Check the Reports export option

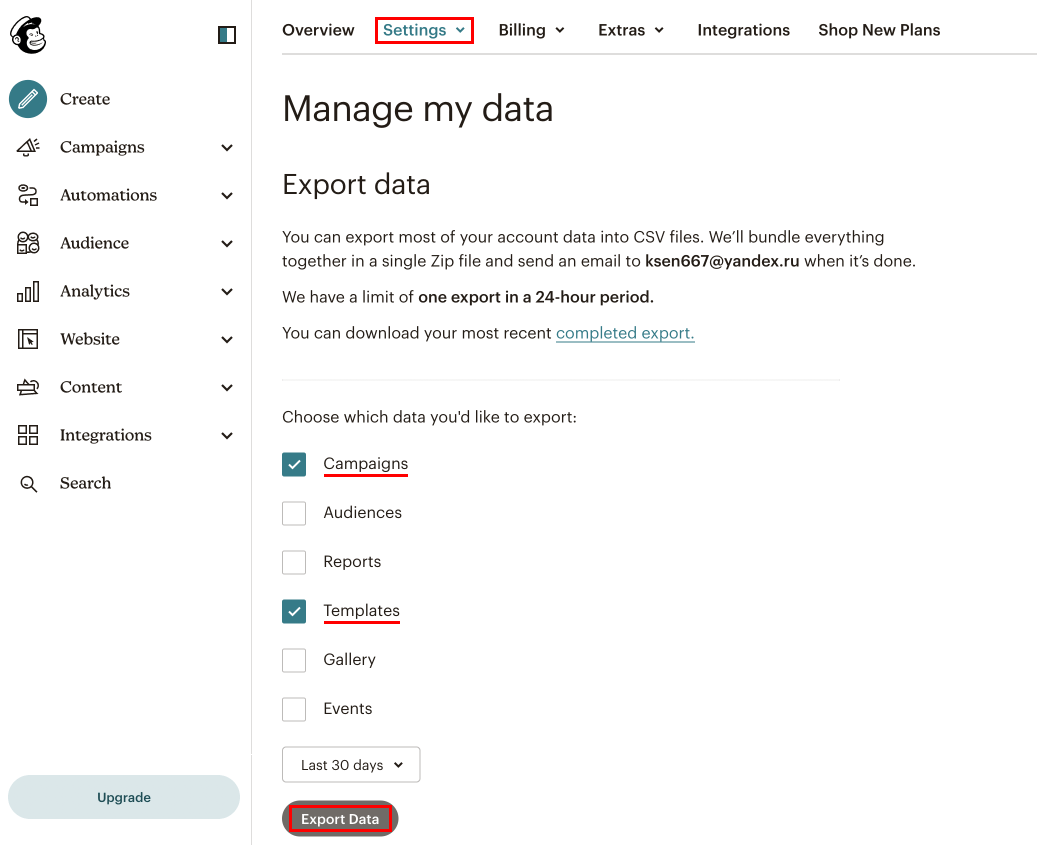[294, 562]
